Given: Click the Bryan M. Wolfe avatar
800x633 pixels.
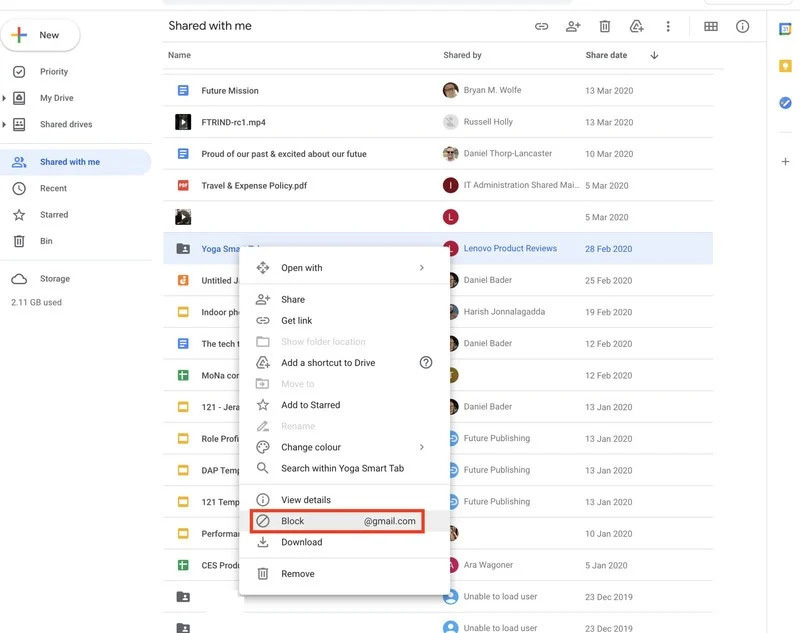Looking at the screenshot, I should click(x=451, y=90).
